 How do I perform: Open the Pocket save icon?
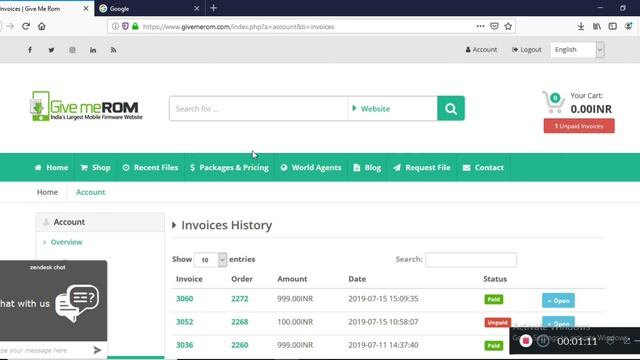point(494,27)
